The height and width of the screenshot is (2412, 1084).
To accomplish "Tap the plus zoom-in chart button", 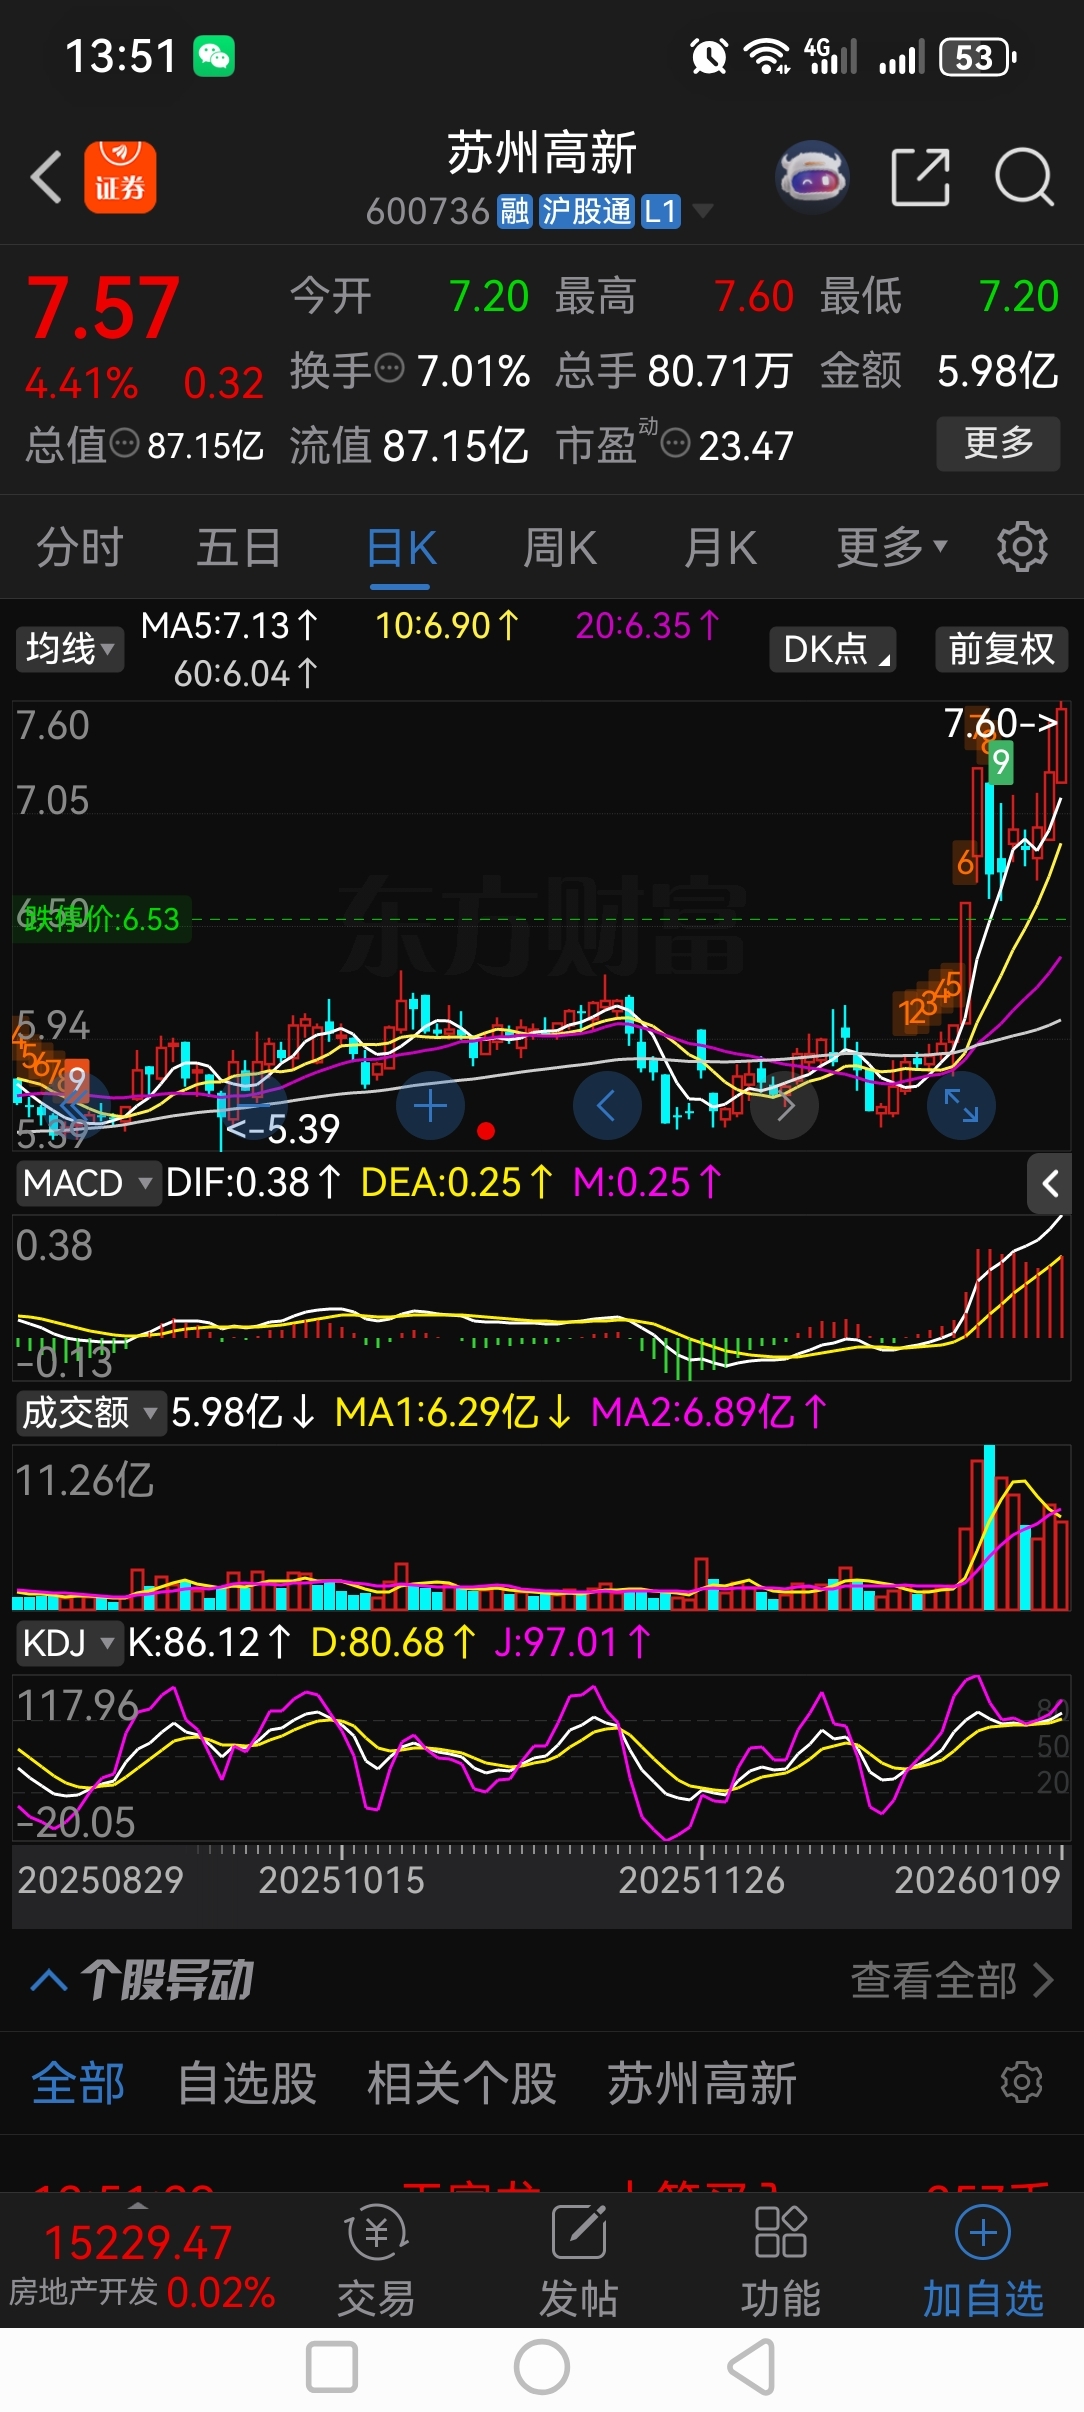I will (x=430, y=1106).
